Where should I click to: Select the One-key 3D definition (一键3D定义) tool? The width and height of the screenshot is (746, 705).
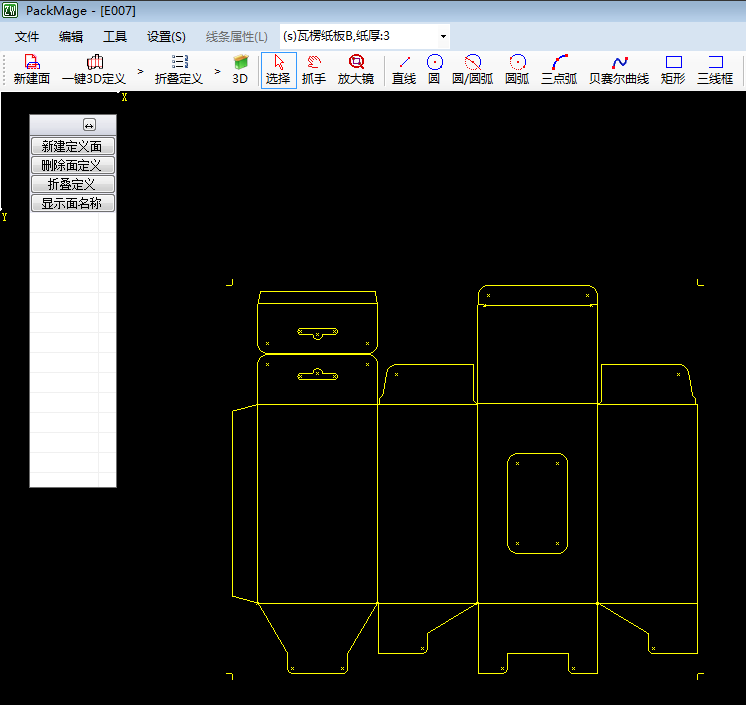click(x=94, y=70)
